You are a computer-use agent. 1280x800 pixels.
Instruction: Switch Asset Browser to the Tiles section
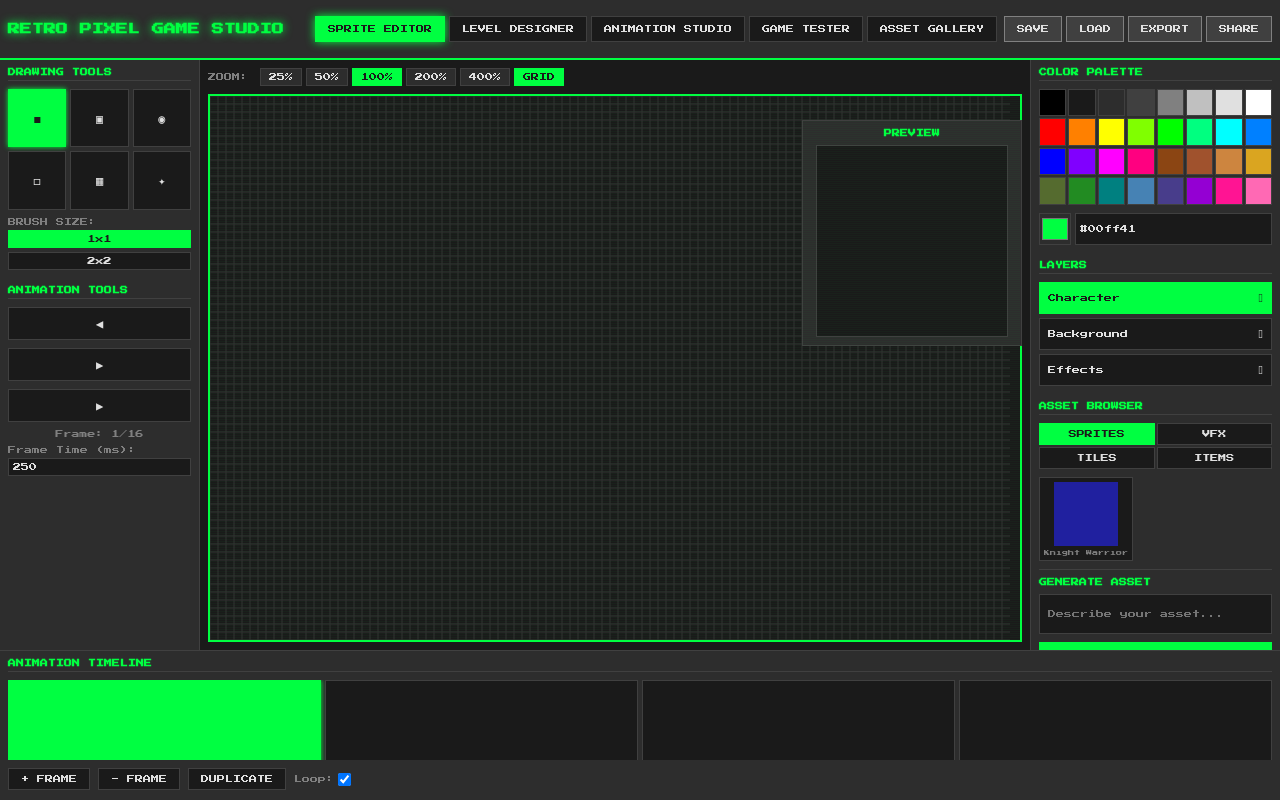pyautogui.click(x=1096, y=457)
